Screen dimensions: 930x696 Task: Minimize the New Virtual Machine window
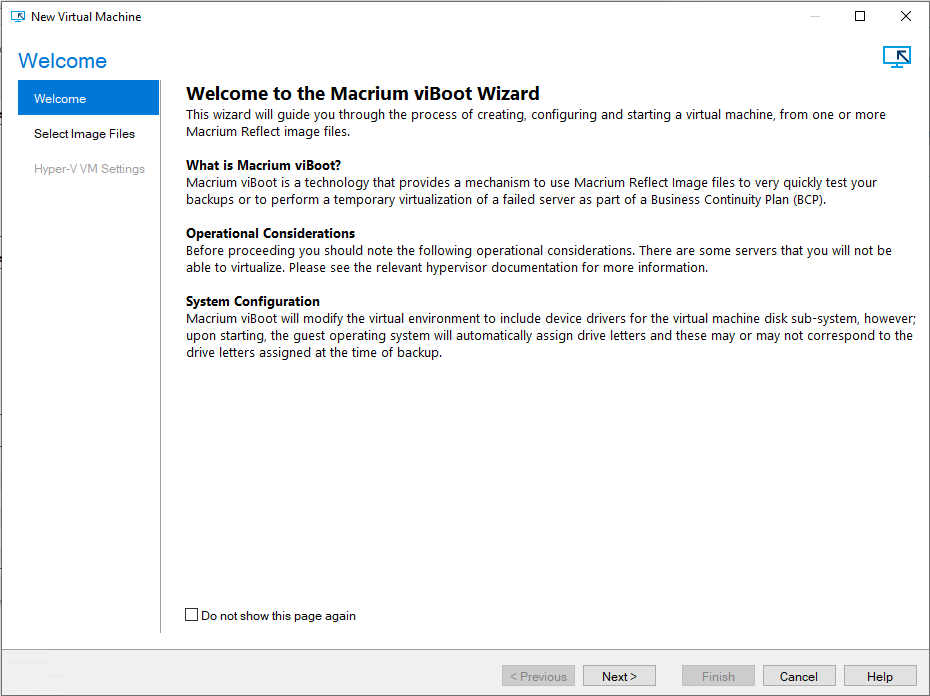pyautogui.click(x=815, y=16)
